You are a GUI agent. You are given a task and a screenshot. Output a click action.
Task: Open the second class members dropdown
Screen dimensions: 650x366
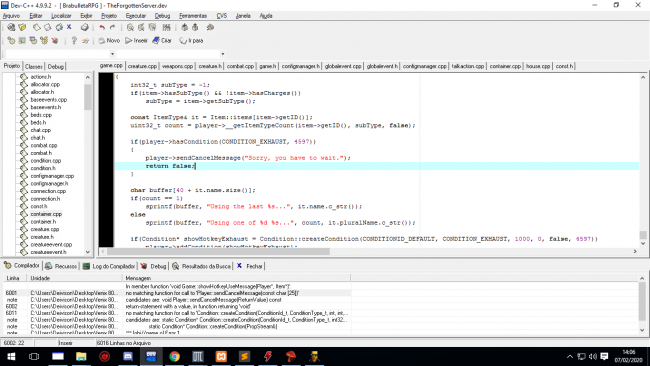point(223,54)
